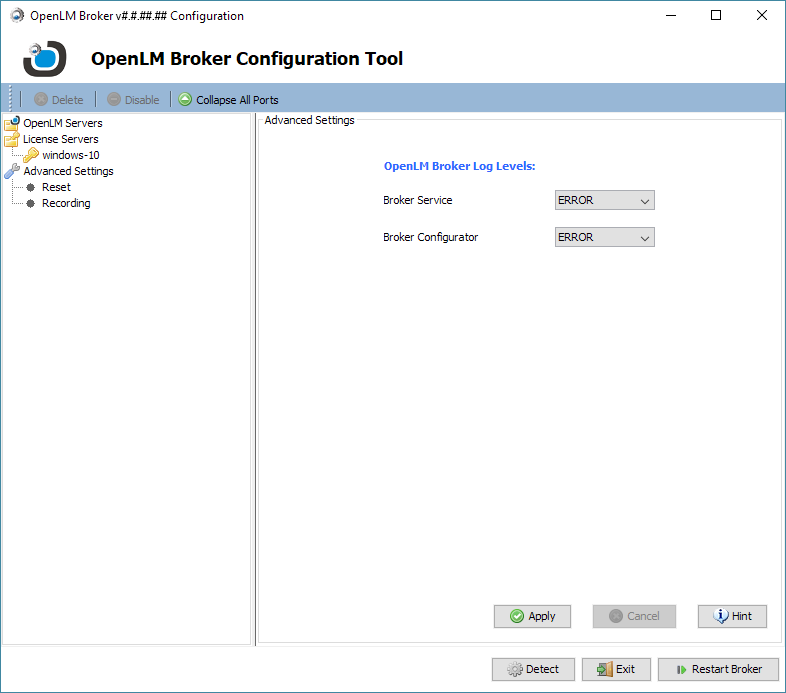This screenshot has width=786, height=693.
Task: Click the License Servers folder icon
Action: [x=12, y=140]
